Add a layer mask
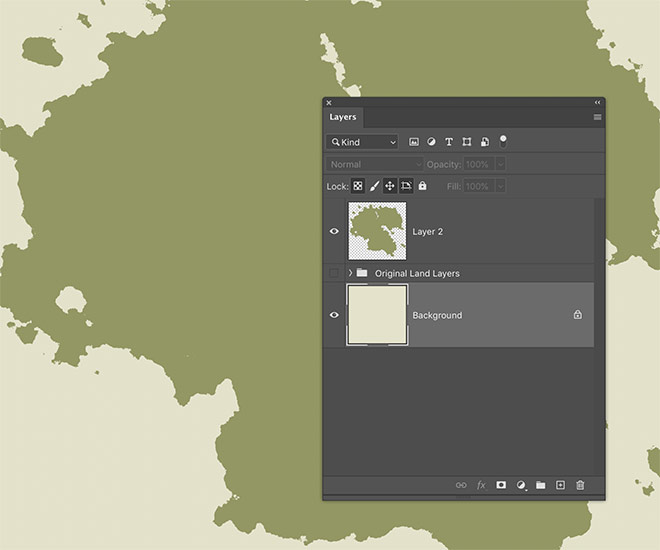This screenshot has width=660, height=550. (x=501, y=485)
